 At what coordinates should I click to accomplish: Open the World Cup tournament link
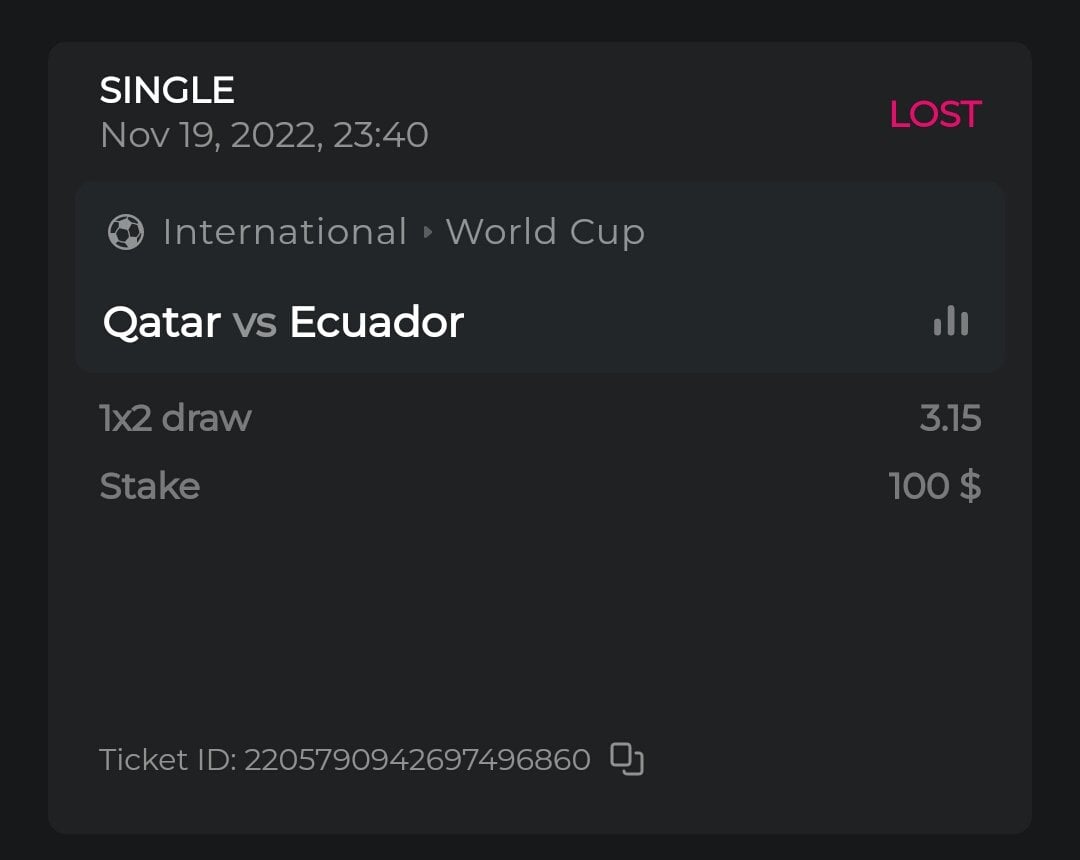(545, 232)
